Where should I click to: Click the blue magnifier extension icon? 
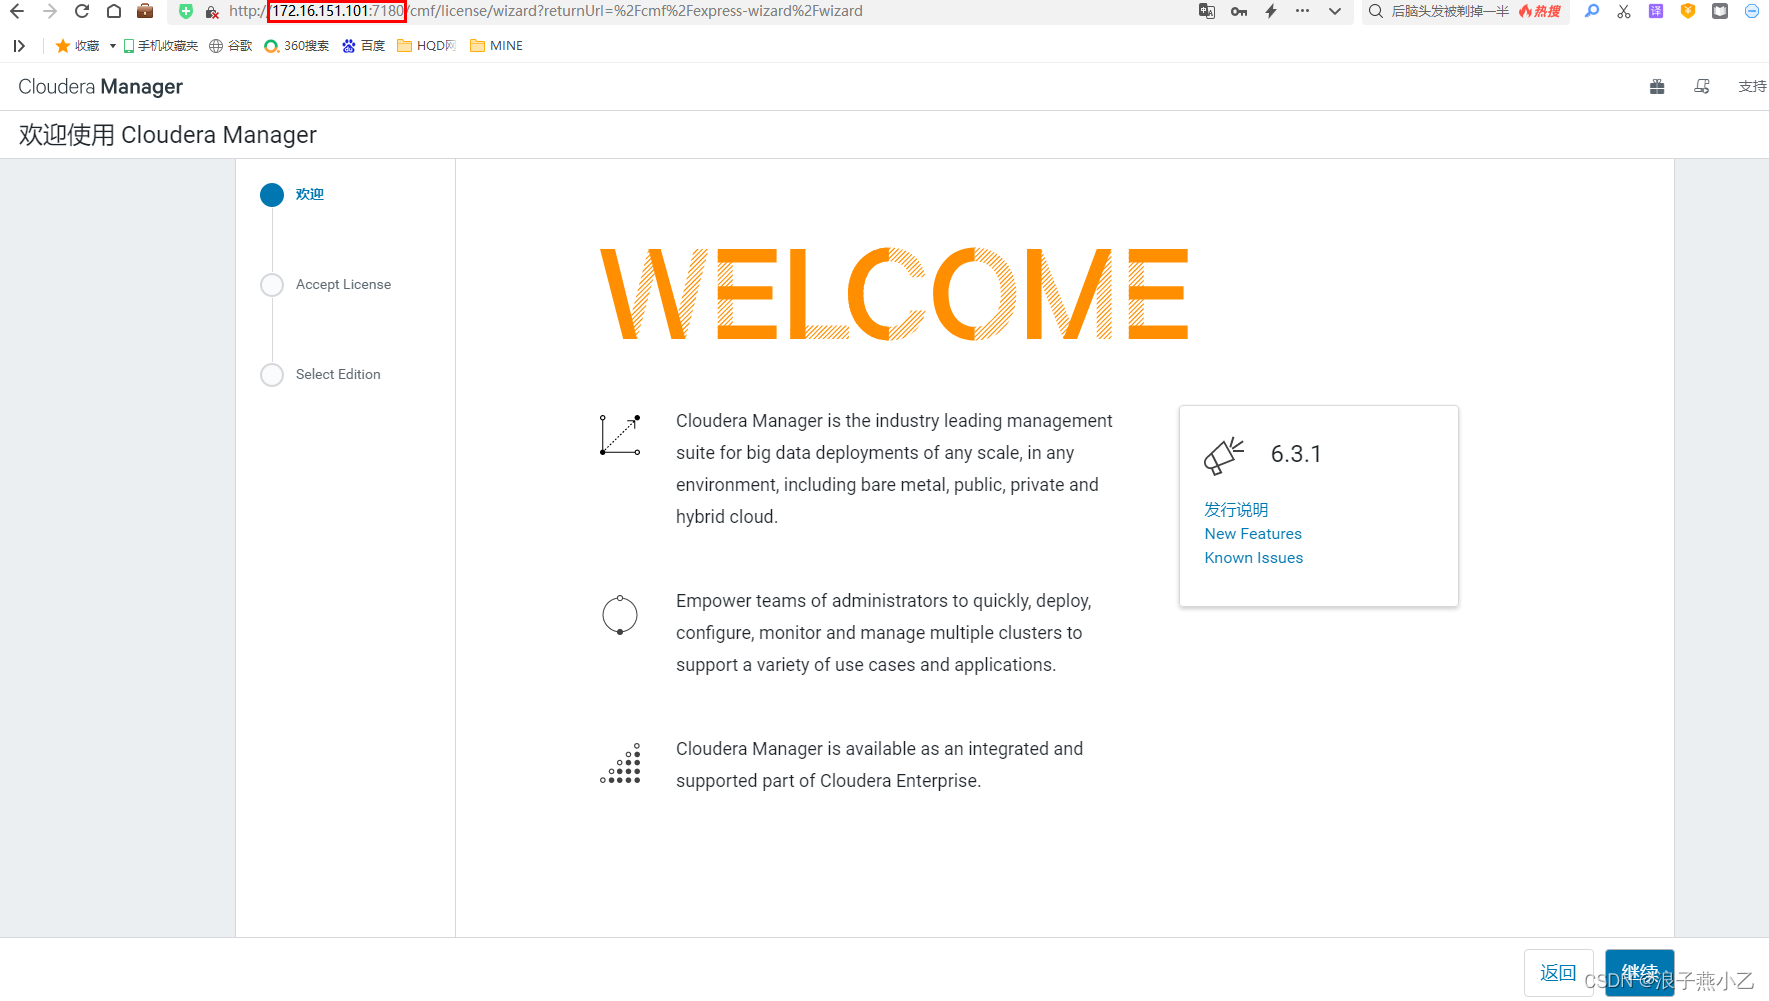coord(1592,12)
